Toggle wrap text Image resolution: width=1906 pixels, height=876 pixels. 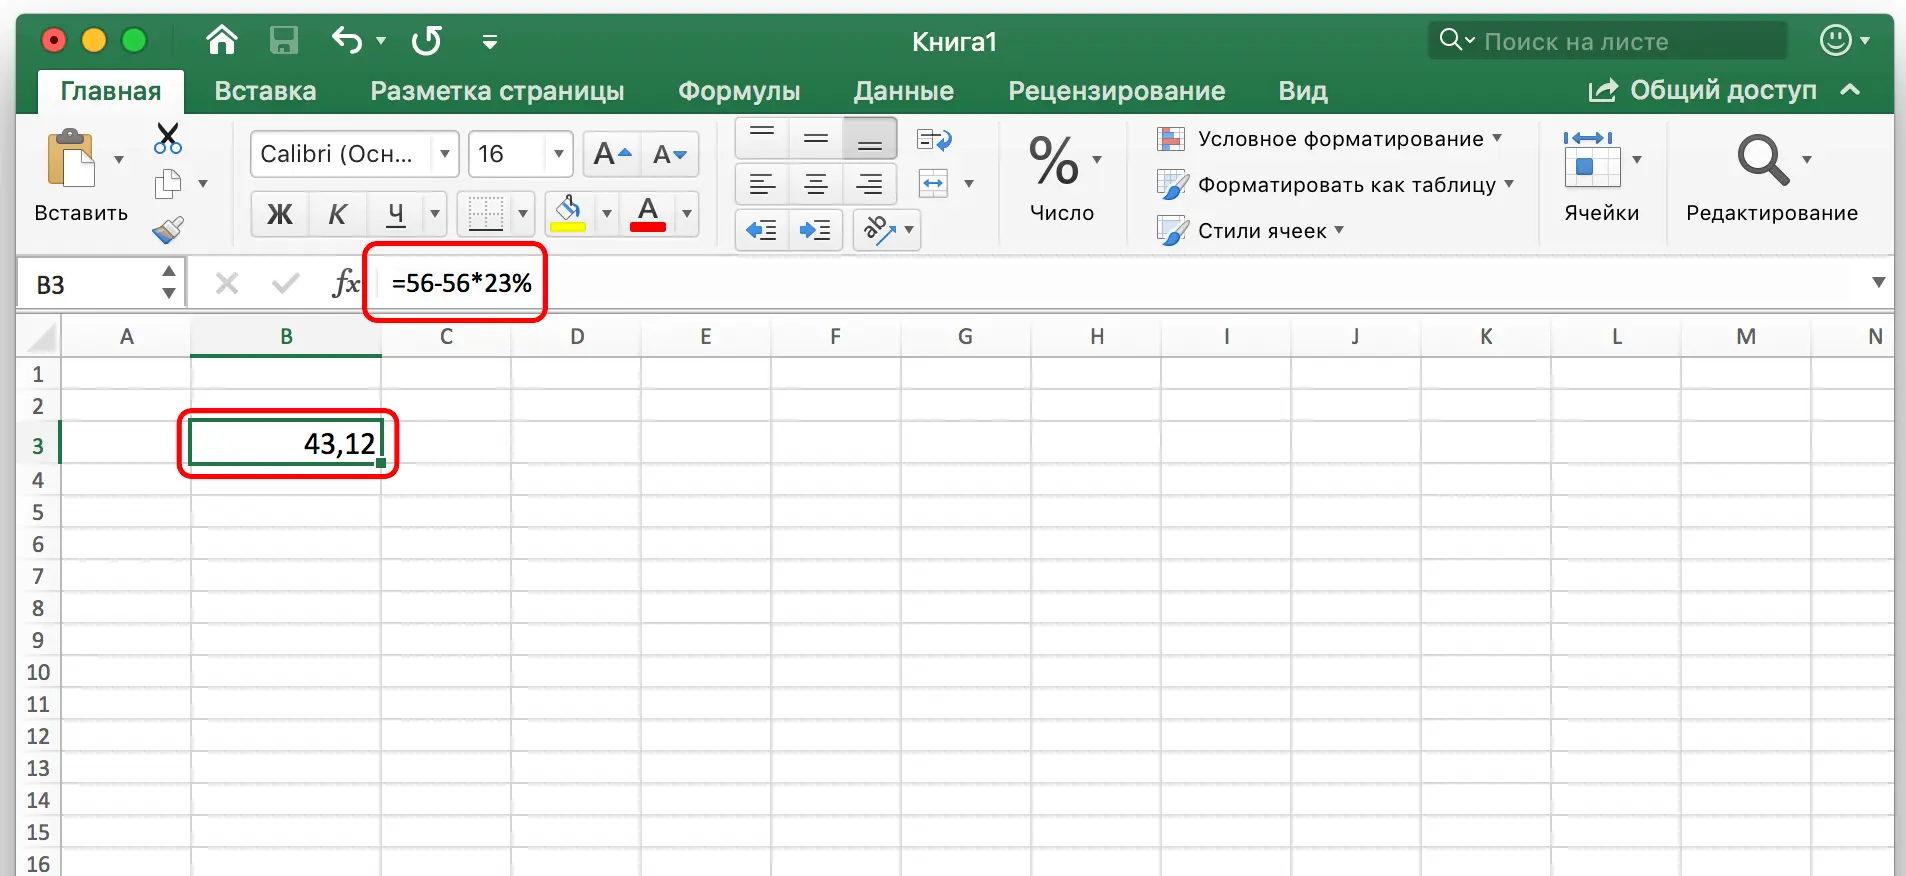coord(934,139)
